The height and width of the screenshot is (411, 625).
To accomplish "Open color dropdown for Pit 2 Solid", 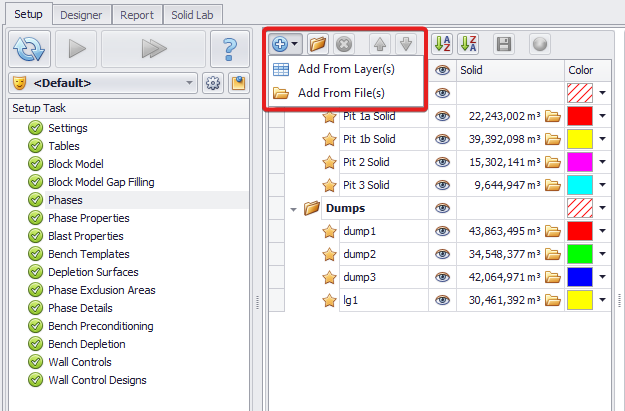I will click(x=602, y=162).
